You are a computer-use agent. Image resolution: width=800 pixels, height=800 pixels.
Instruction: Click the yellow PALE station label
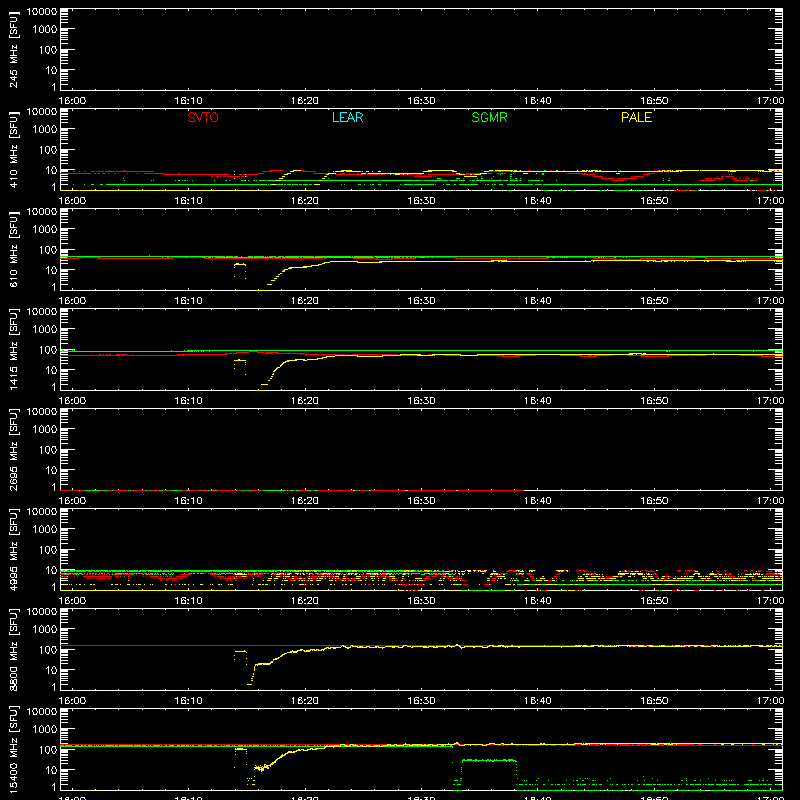click(x=636, y=117)
